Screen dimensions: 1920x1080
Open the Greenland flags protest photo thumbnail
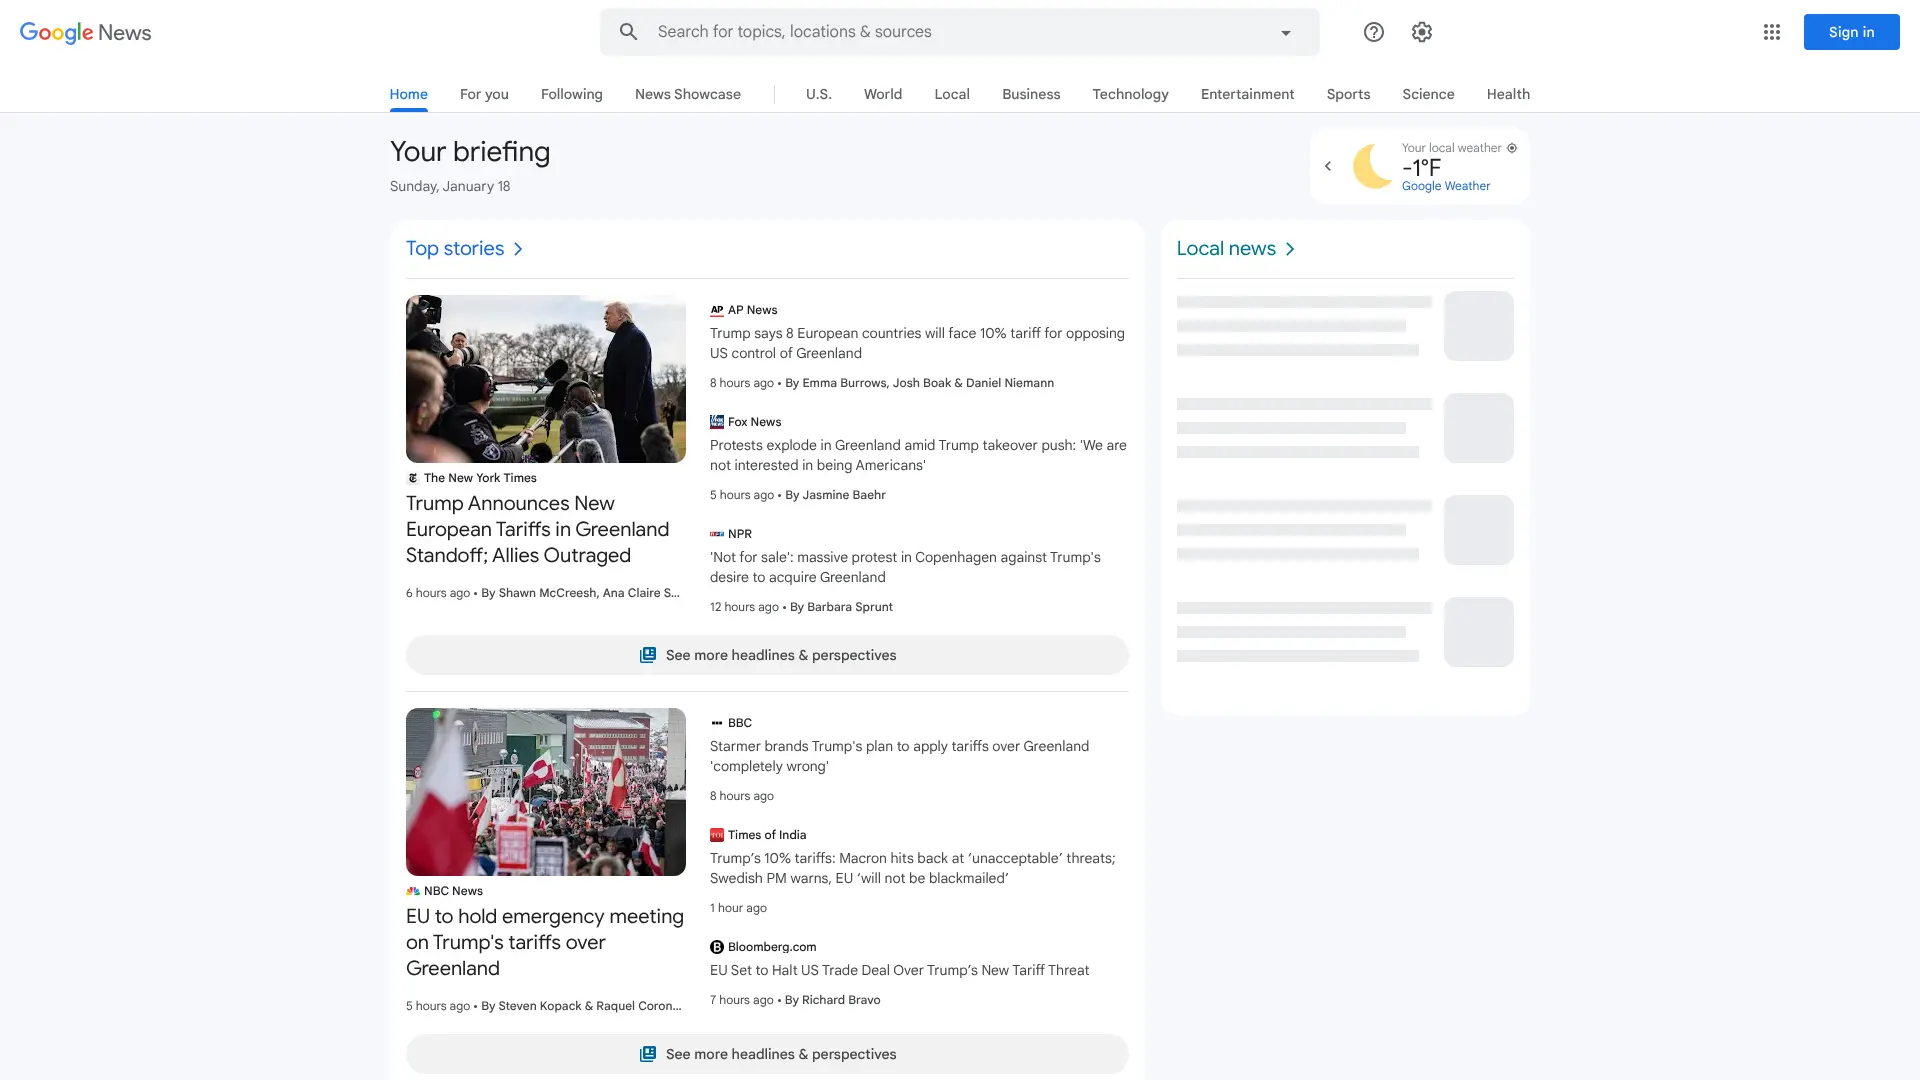pos(546,792)
